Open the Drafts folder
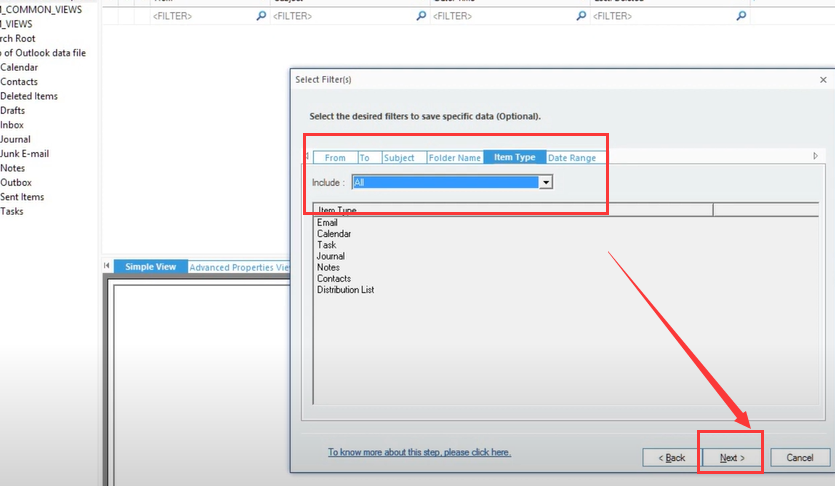Screen dimensions: 835x486 coord(13,110)
